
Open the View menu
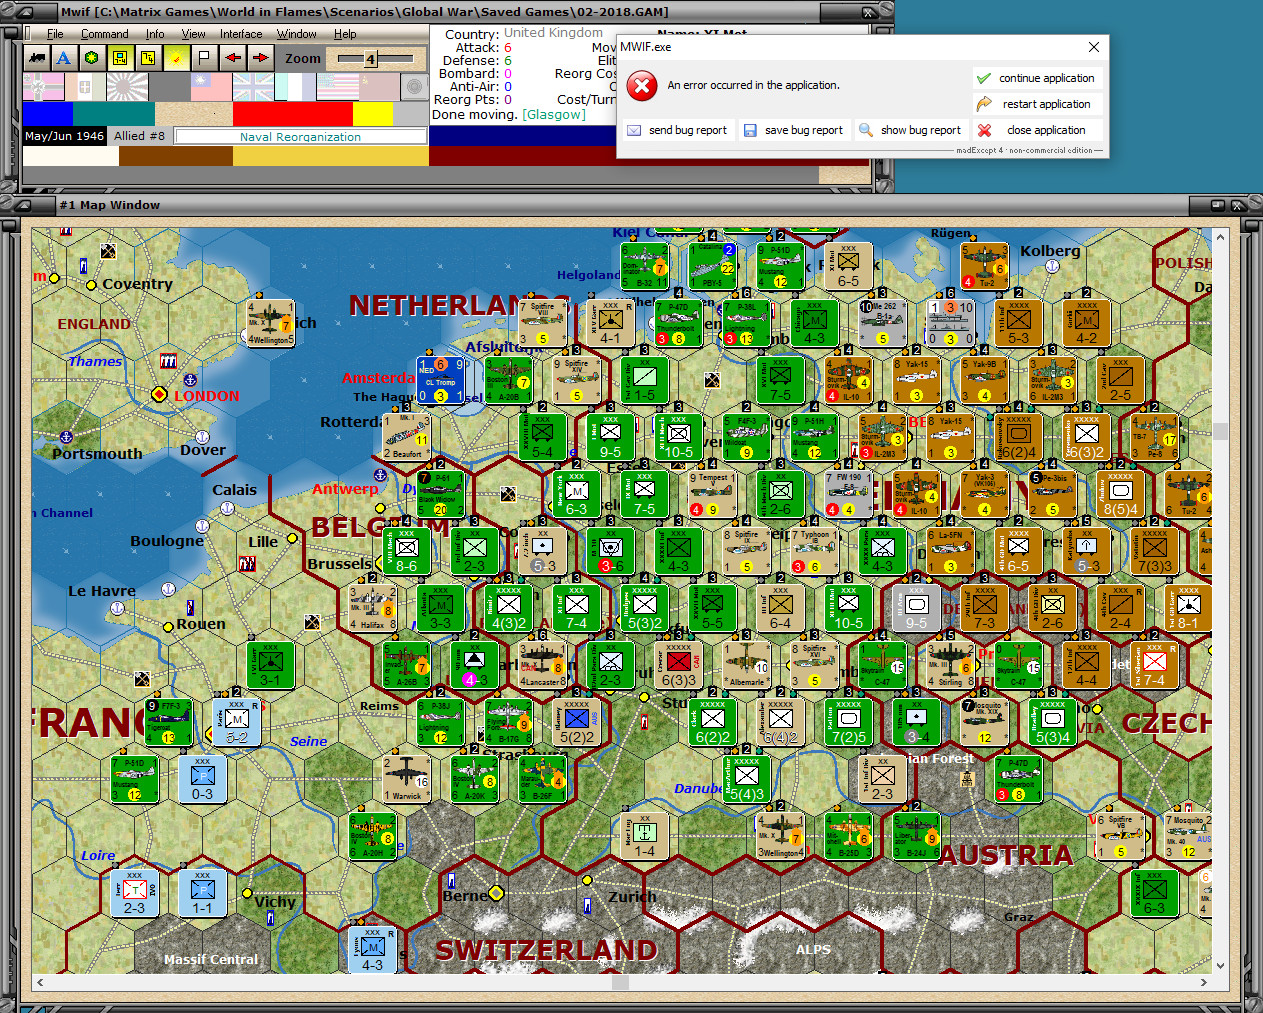coord(193,34)
